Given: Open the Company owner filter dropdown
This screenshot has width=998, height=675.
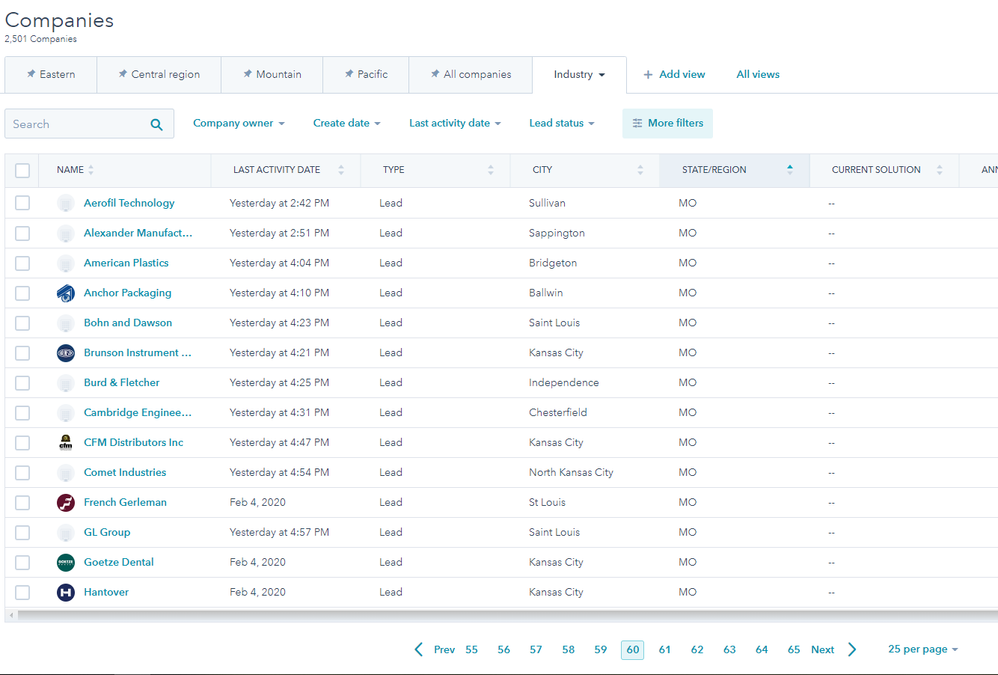Looking at the screenshot, I should (x=239, y=123).
